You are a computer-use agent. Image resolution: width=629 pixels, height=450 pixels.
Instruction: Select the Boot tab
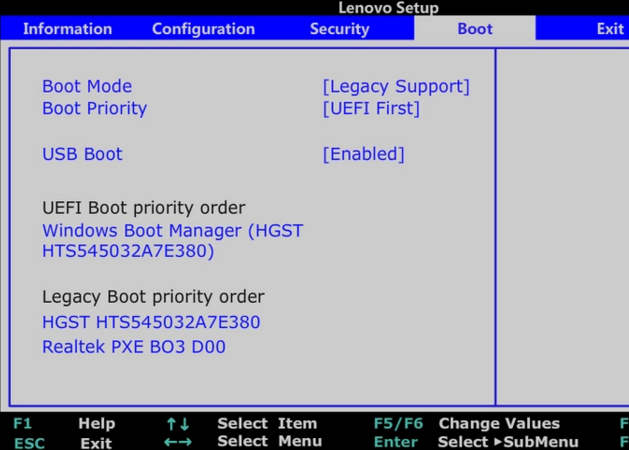[x=474, y=29]
